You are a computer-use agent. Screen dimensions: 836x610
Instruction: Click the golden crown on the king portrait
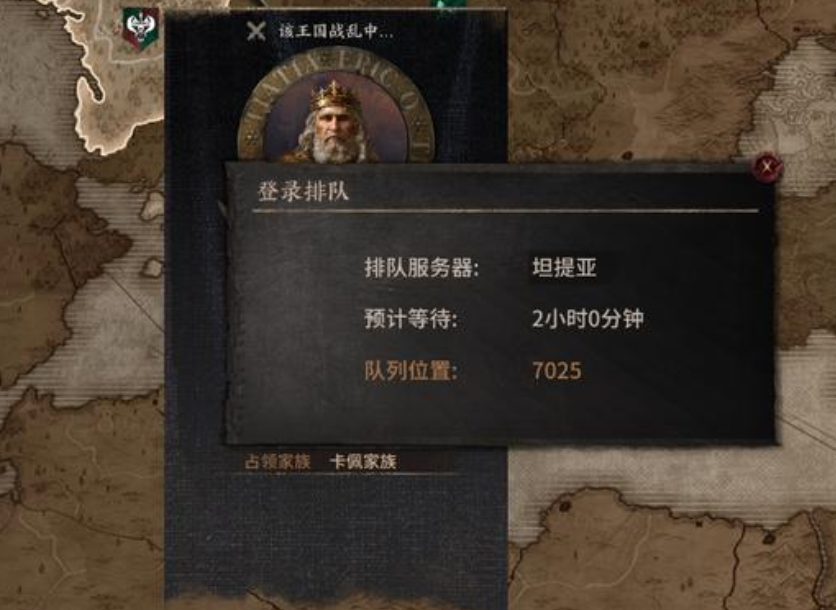pos(334,95)
